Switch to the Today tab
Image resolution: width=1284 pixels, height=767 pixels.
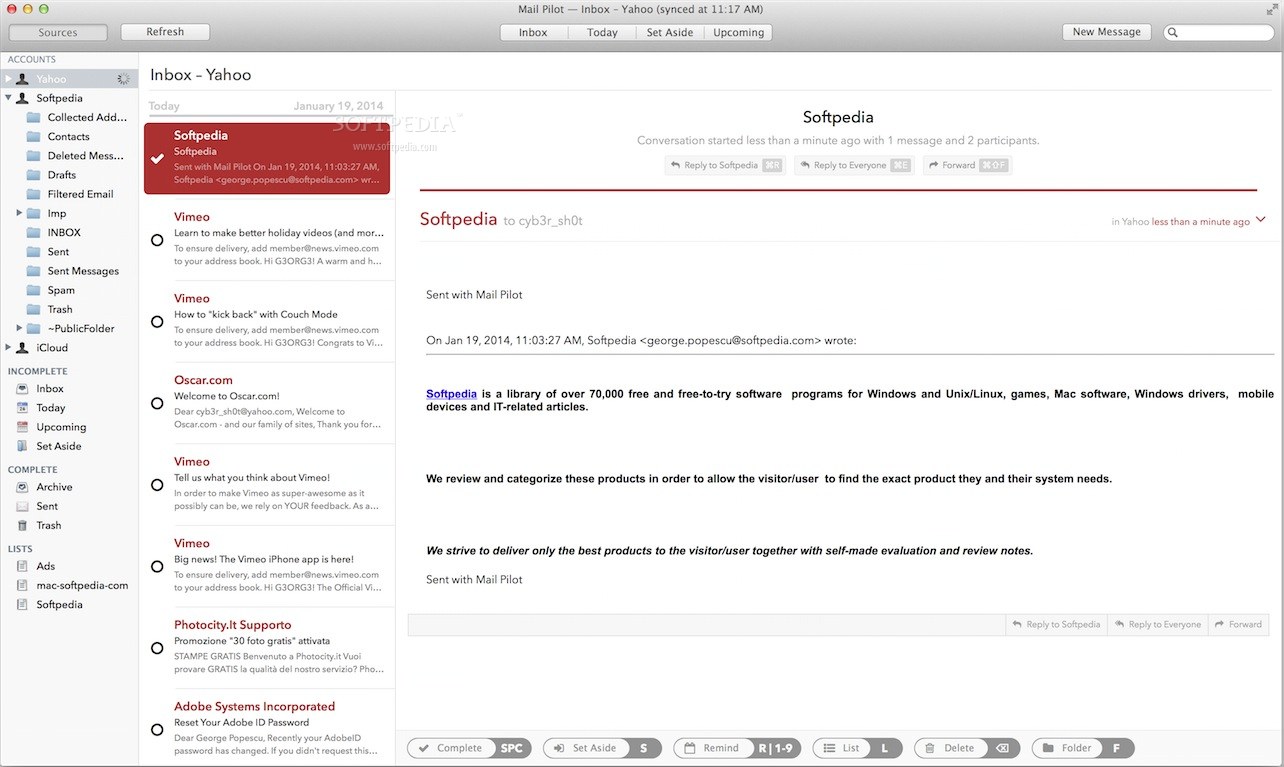pos(602,32)
